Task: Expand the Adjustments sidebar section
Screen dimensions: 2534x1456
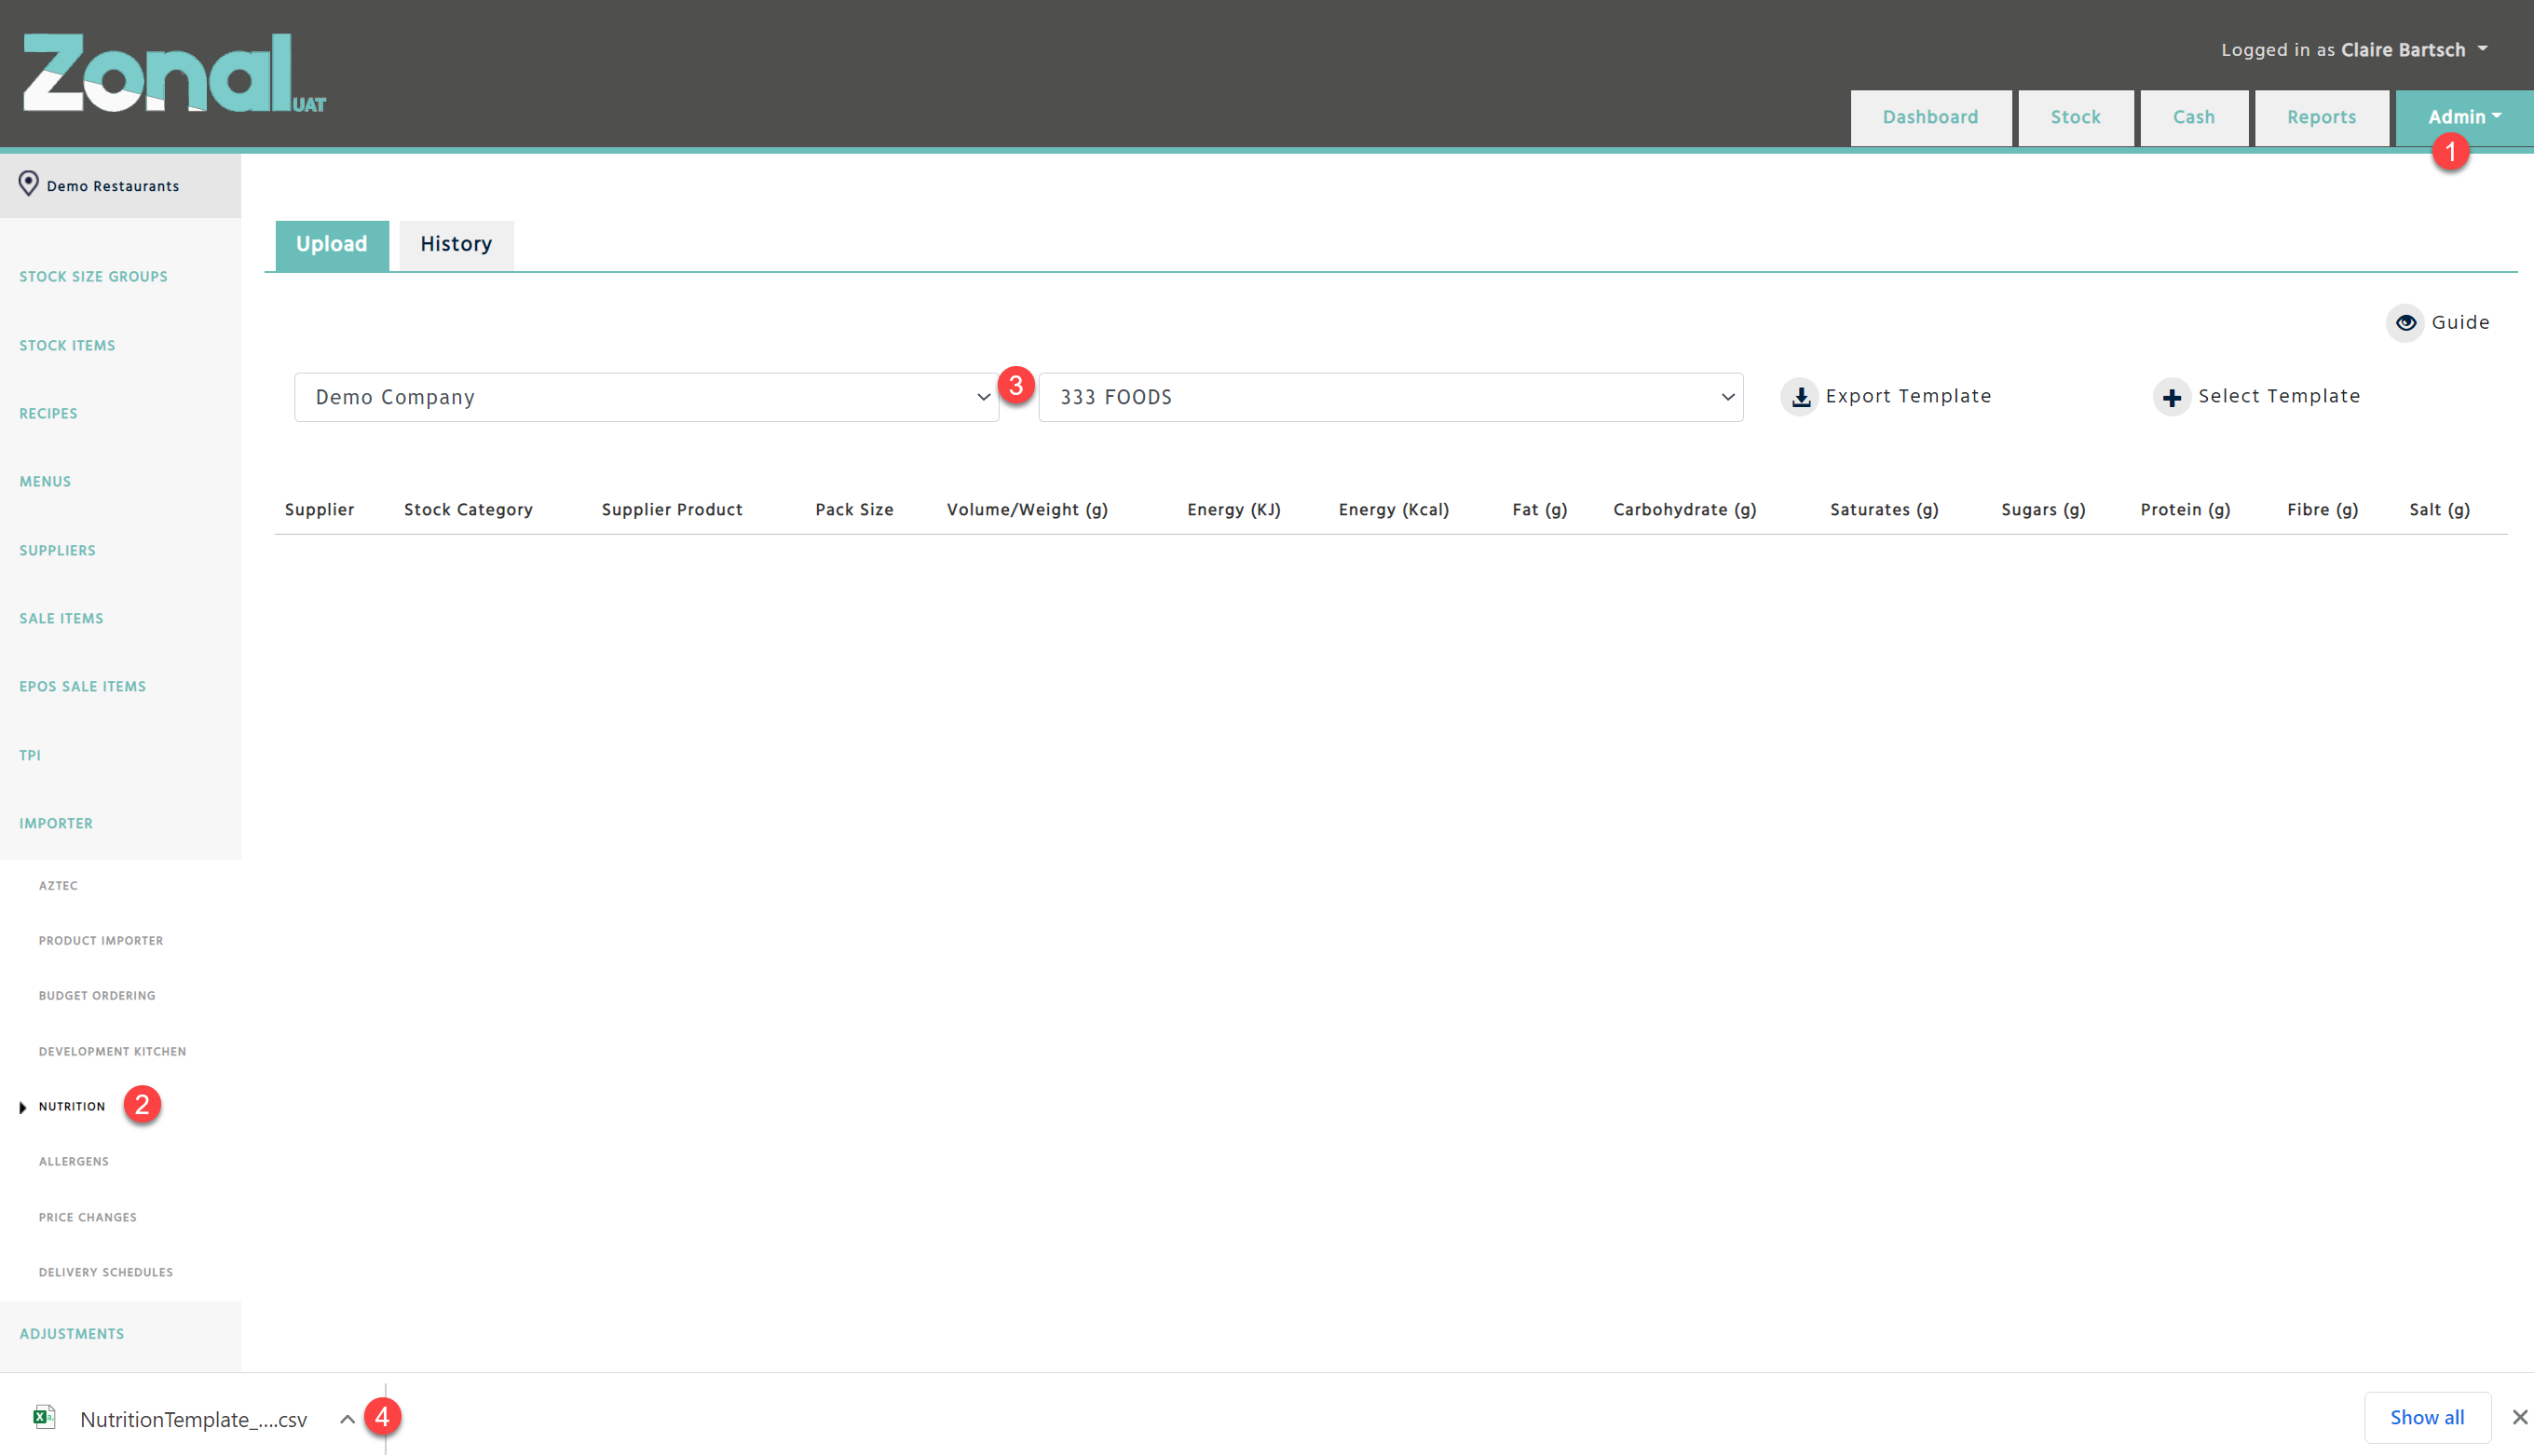Action: 72,1334
